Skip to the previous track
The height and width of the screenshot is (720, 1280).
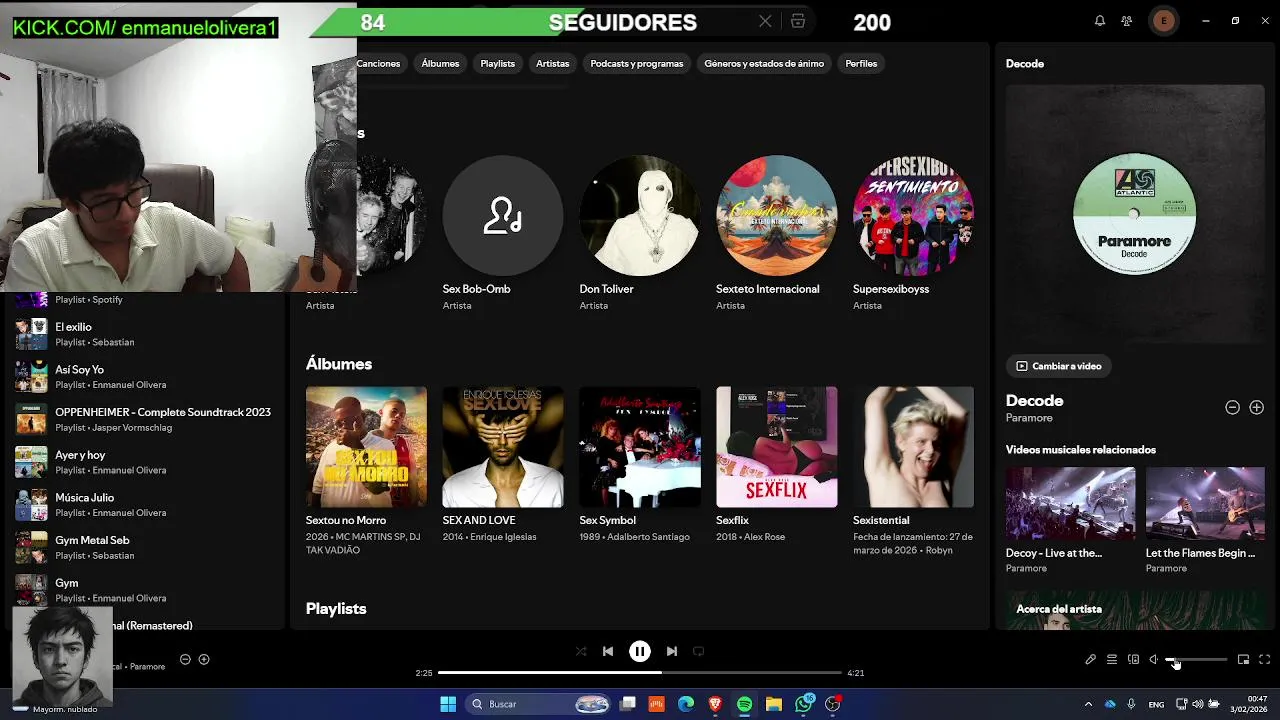607,651
